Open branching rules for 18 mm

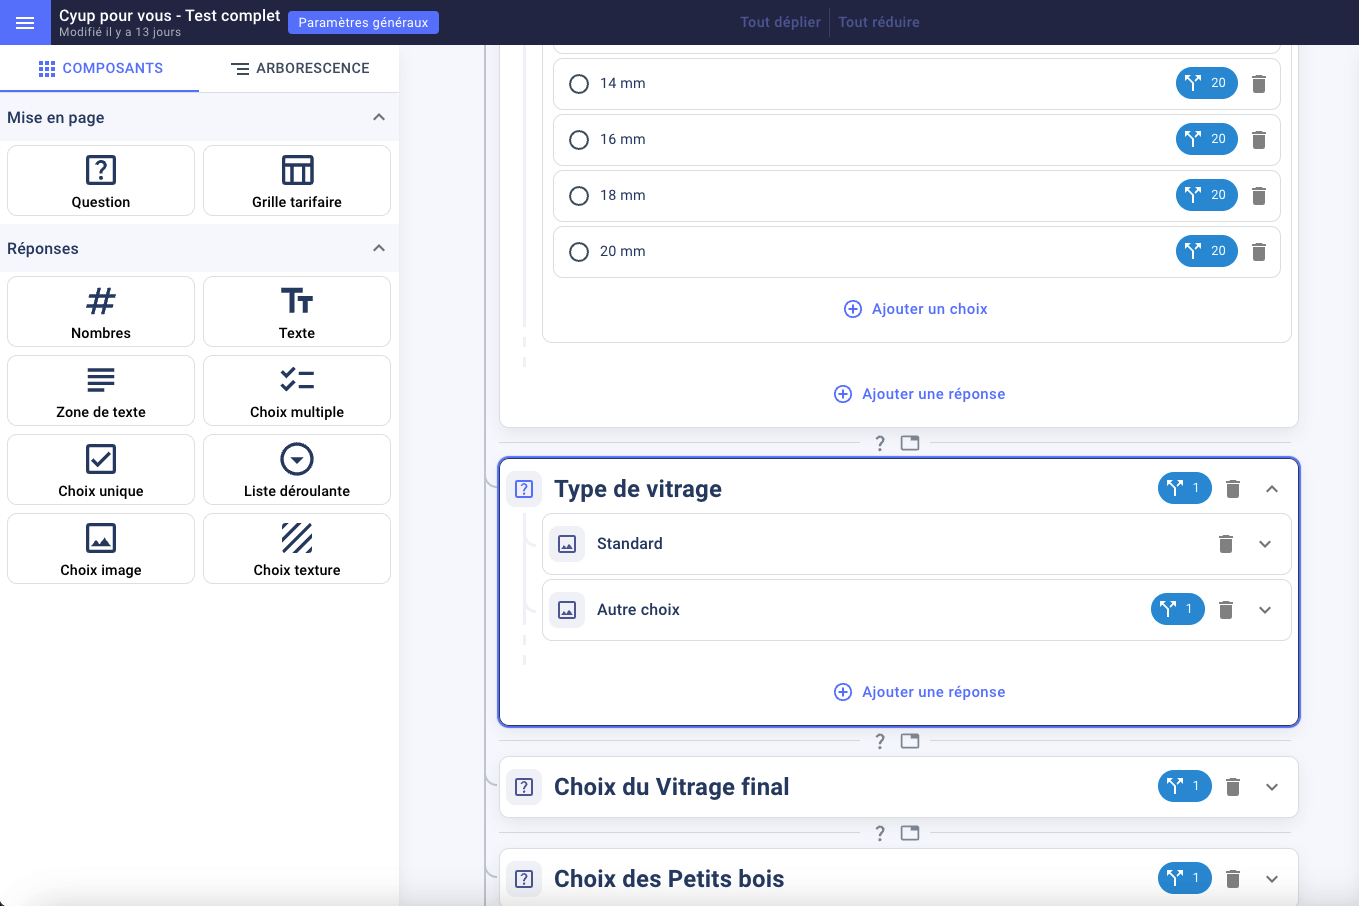(1207, 195)
